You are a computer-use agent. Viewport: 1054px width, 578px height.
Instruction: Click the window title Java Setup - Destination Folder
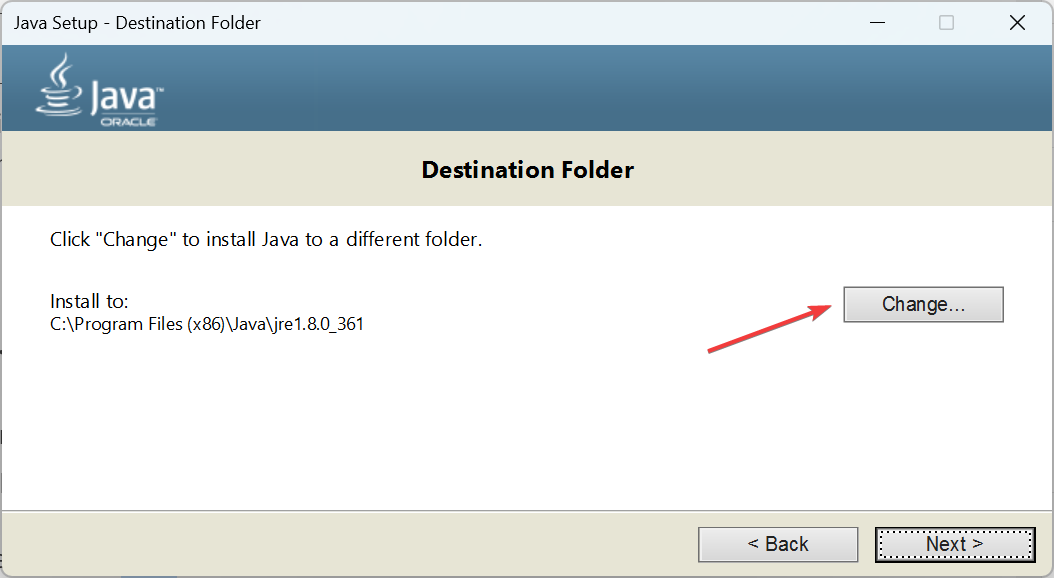pyautogui.click(x=137, y=23)
